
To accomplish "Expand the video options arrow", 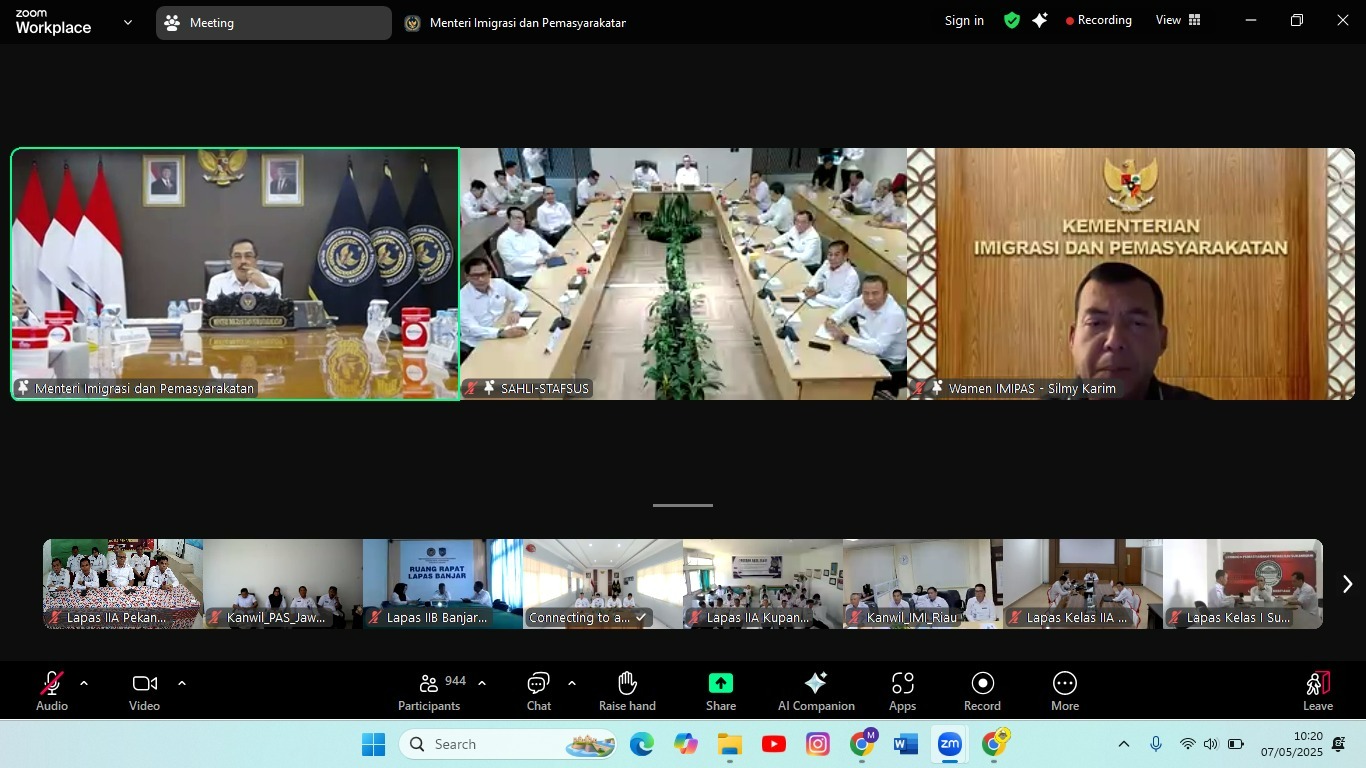I will [182, 683].
